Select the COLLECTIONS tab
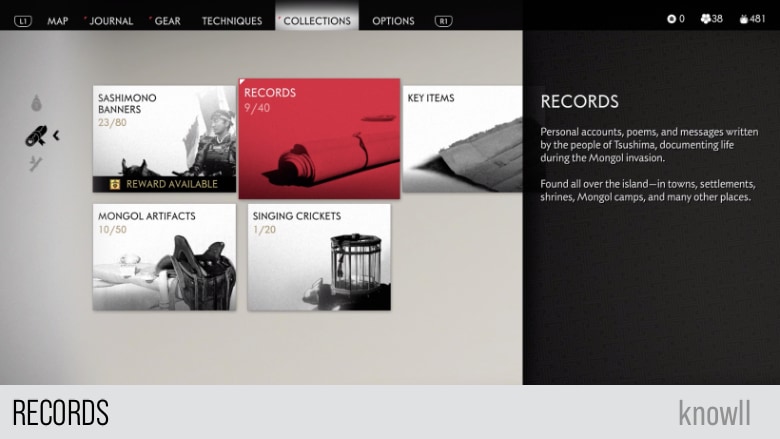The image size is (780, 439). 317,21
